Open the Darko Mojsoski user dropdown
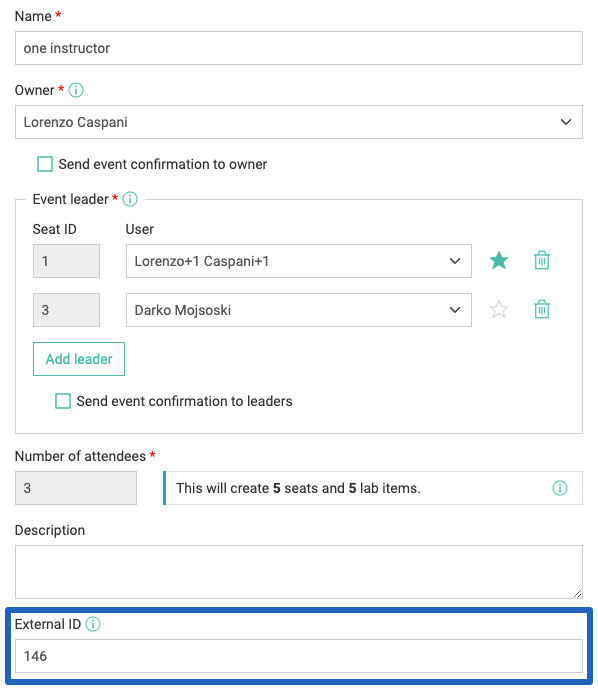This screenshot has width=598, height=690. pos(299,310)
